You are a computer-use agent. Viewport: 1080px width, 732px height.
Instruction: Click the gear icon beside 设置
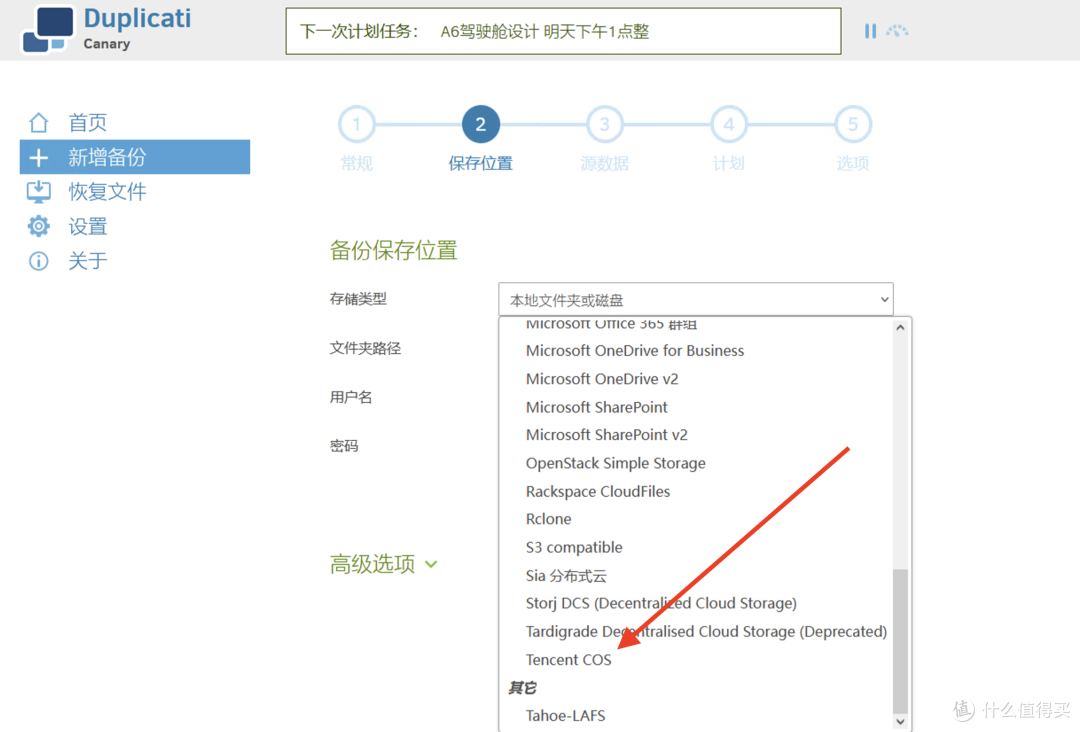(x=39, y=226)
